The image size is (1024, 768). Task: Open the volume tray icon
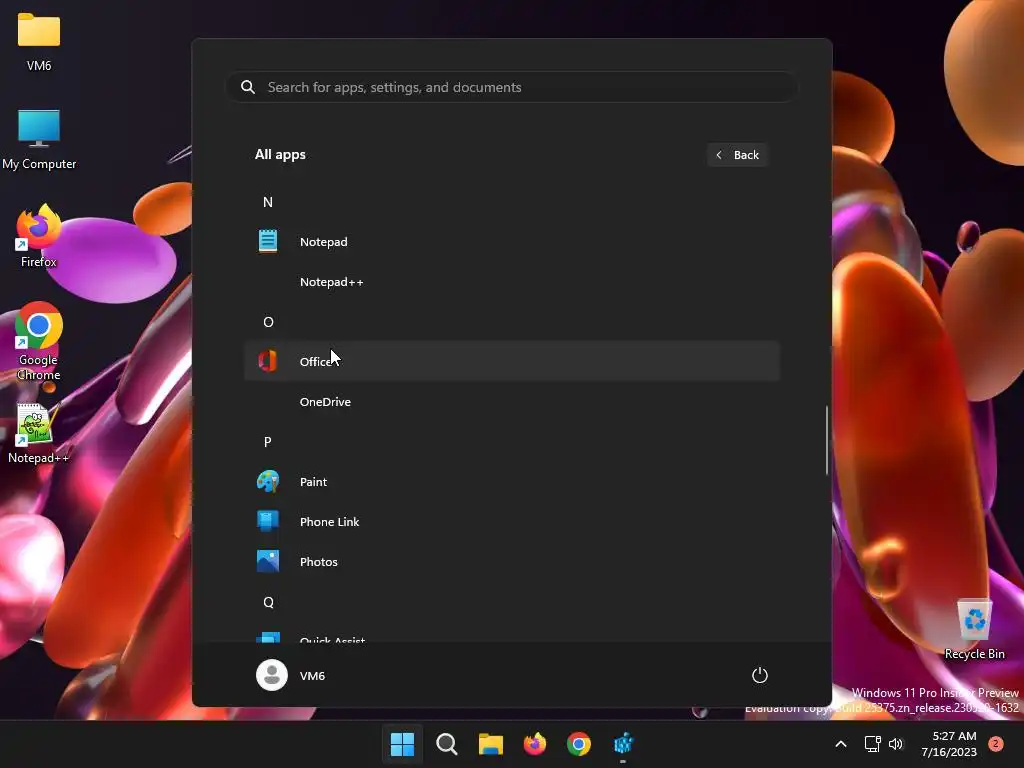pyautogui.click(x=896, y=744)
